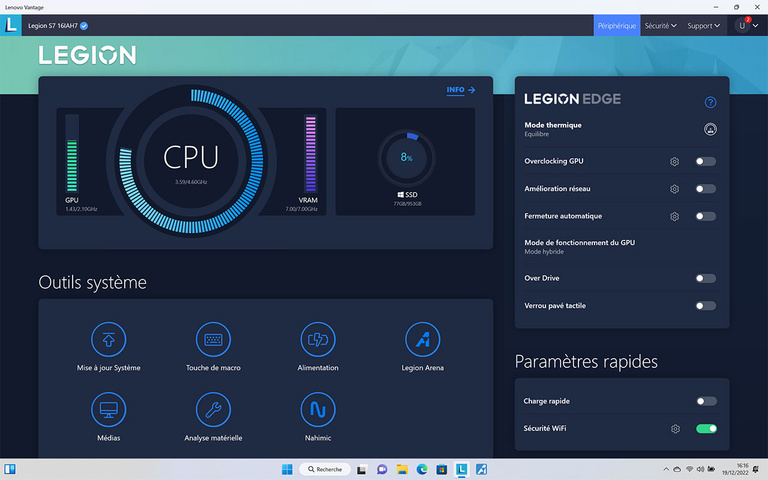Expand the Support dropdown menu
Screen dimensions: 768x480
[x=703, y=25]
